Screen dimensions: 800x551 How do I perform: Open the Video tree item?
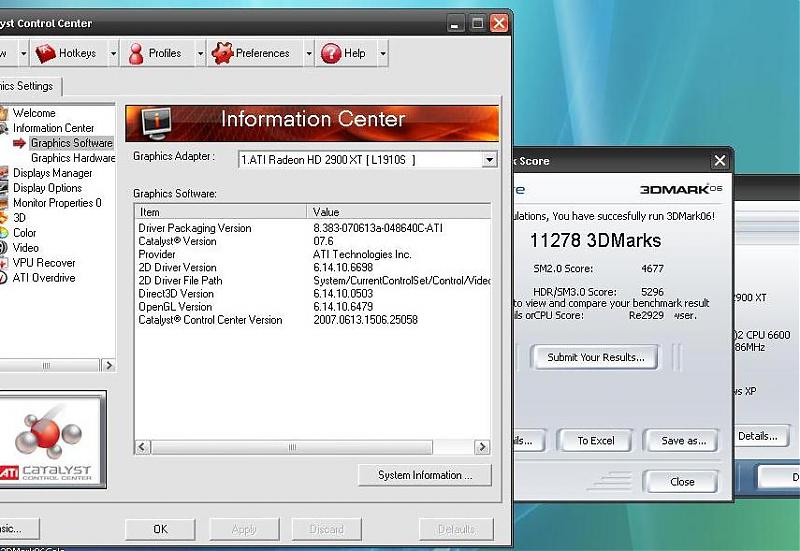[26, 248]
